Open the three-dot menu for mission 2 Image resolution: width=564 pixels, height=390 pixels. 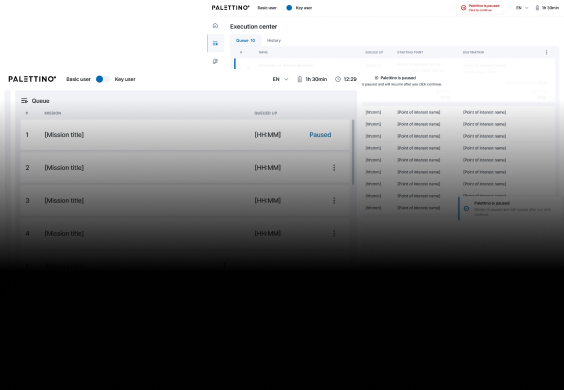[x=334, y=168]
